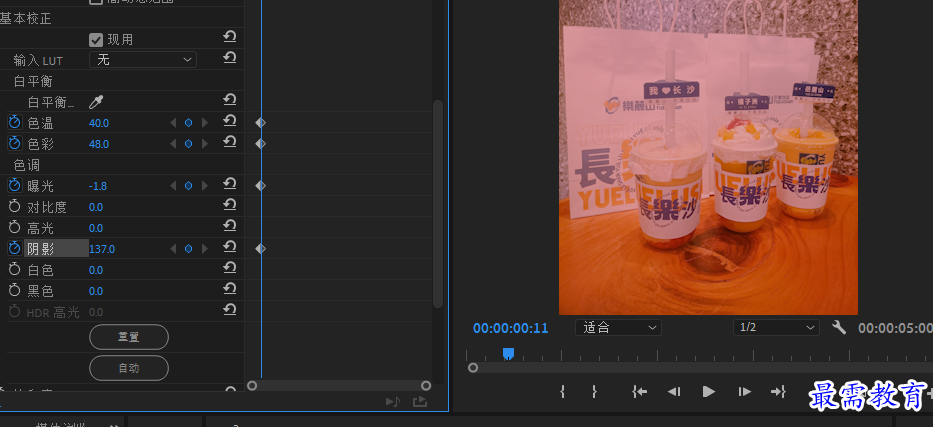This screenshot has width=933, height=427.
Task: Click the program monitor video preview
Action: click(708, 157)
